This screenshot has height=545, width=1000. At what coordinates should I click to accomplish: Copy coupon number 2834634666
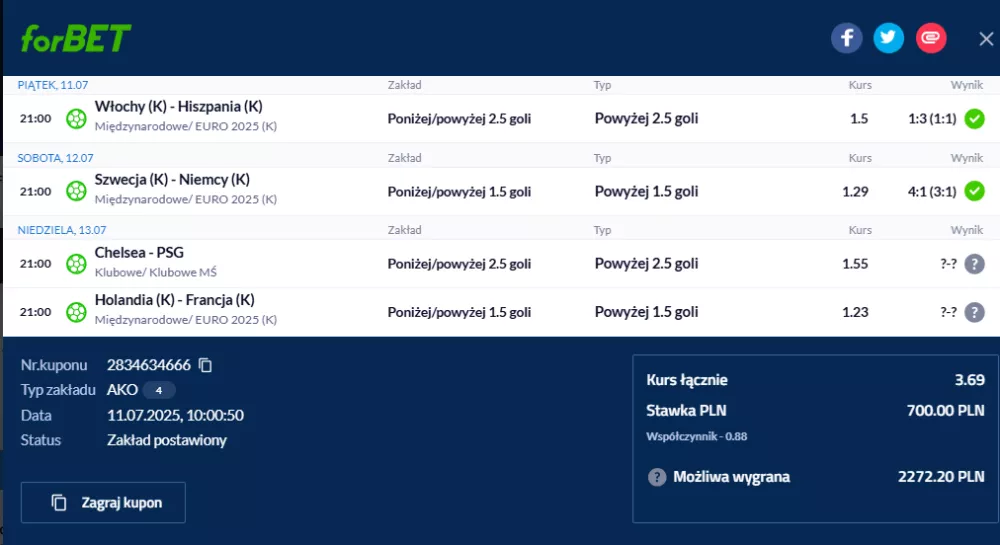coord(205,365)
